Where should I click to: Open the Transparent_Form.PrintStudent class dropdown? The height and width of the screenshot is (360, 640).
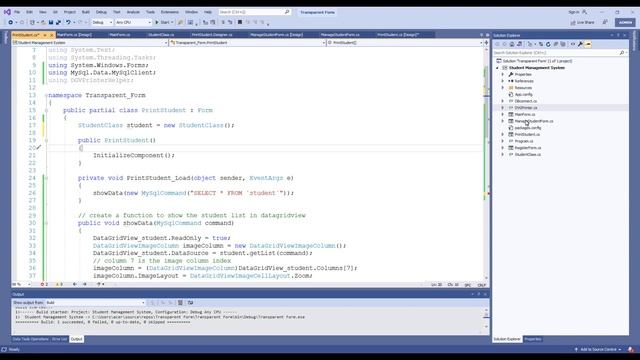[247, 42]
